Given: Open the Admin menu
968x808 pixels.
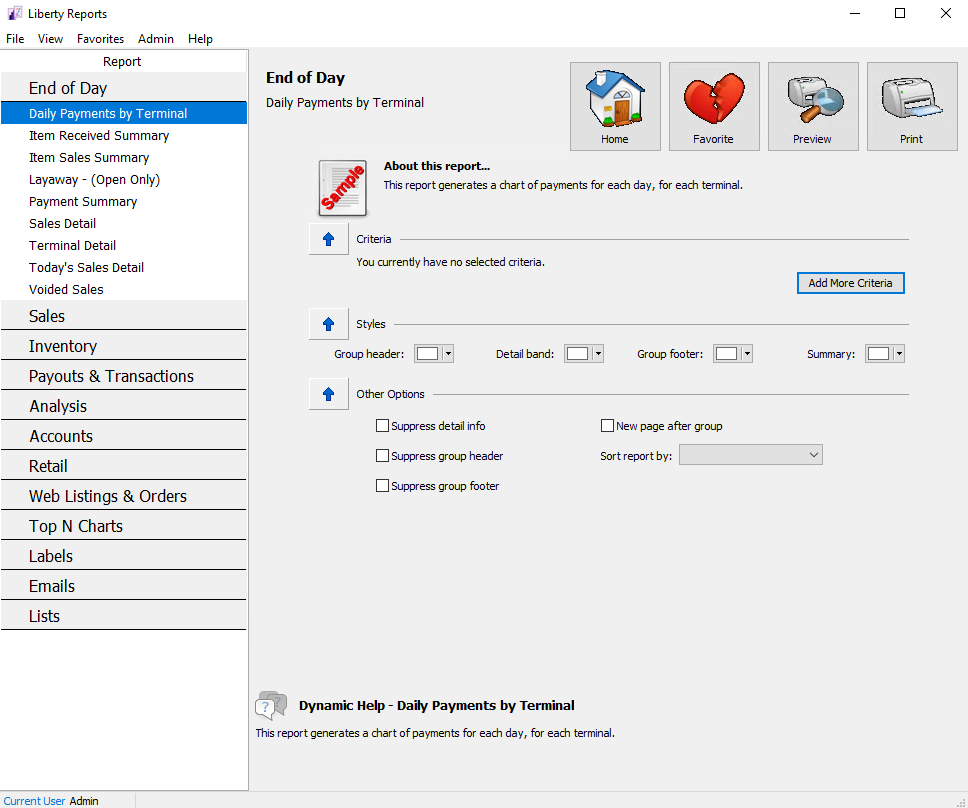Looking at the screenshot, I should [156, 39].
